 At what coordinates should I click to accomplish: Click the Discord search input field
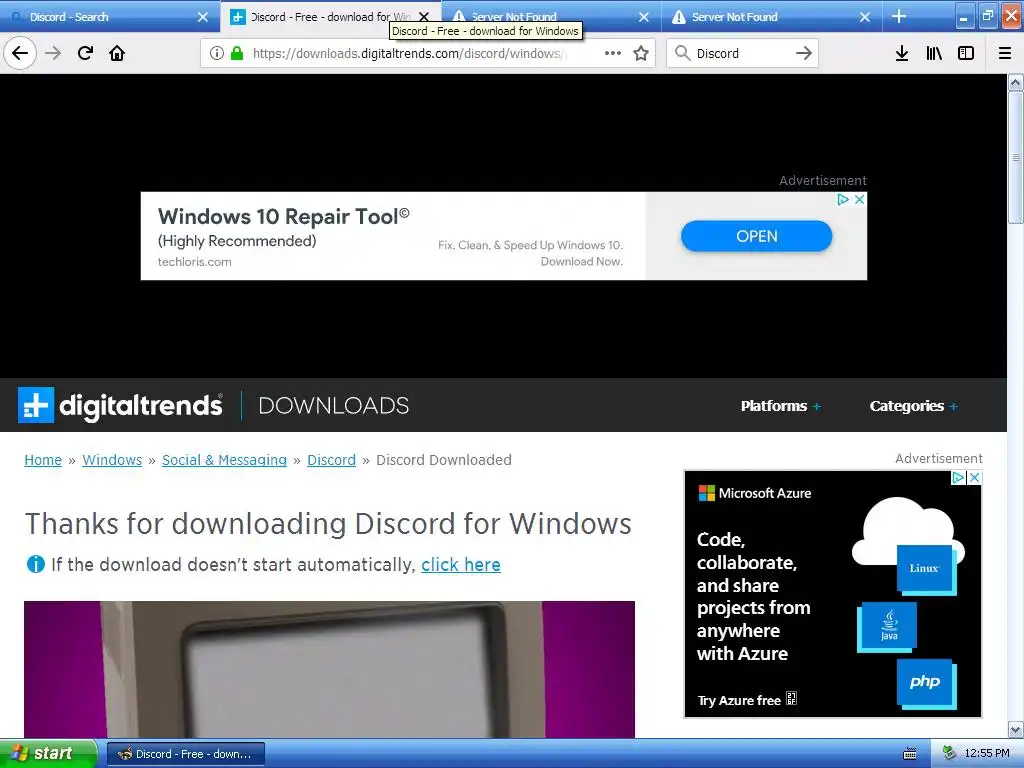point(743,53)
